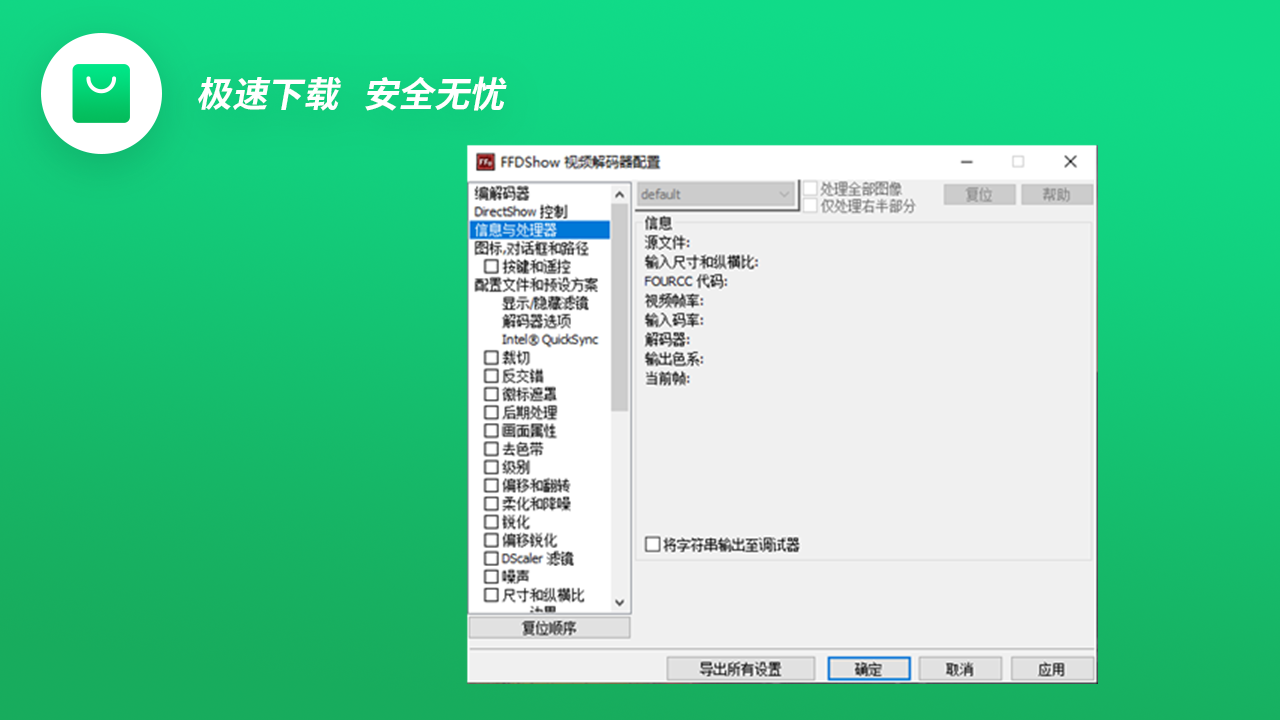1280x720 pixels.
Task: Select 编解码器 in the left tree
Action: (x=504, y=195)
